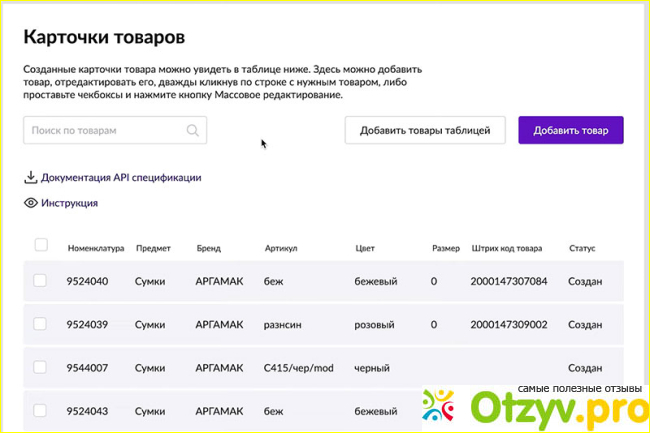Select checkbox for row 9524039

click(x=41, y=324)
